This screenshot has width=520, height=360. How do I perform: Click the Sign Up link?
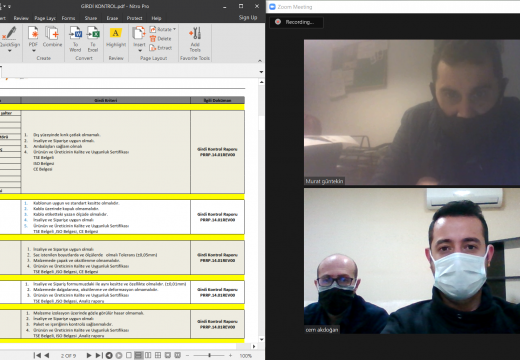click(x=248, y=17)
